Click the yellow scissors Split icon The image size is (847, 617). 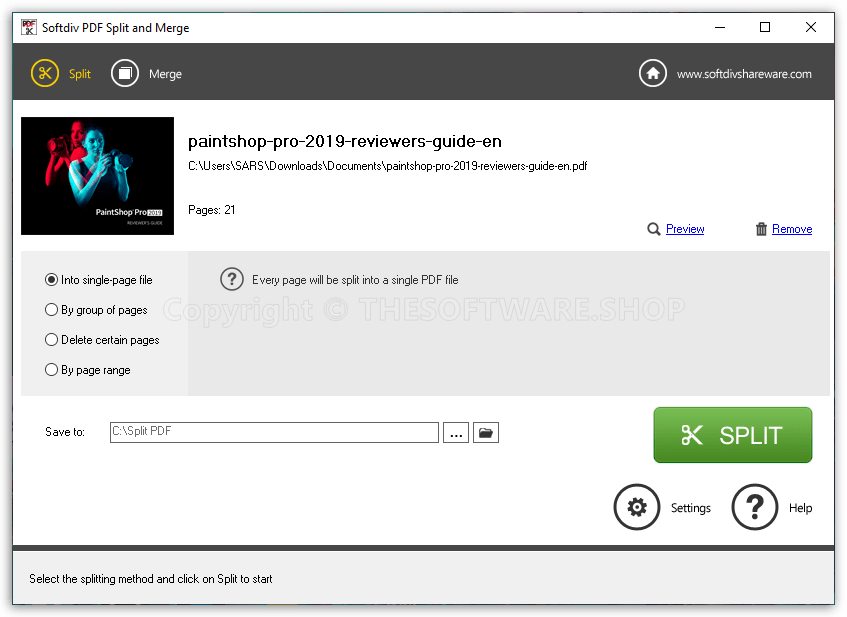click(45, 73)
